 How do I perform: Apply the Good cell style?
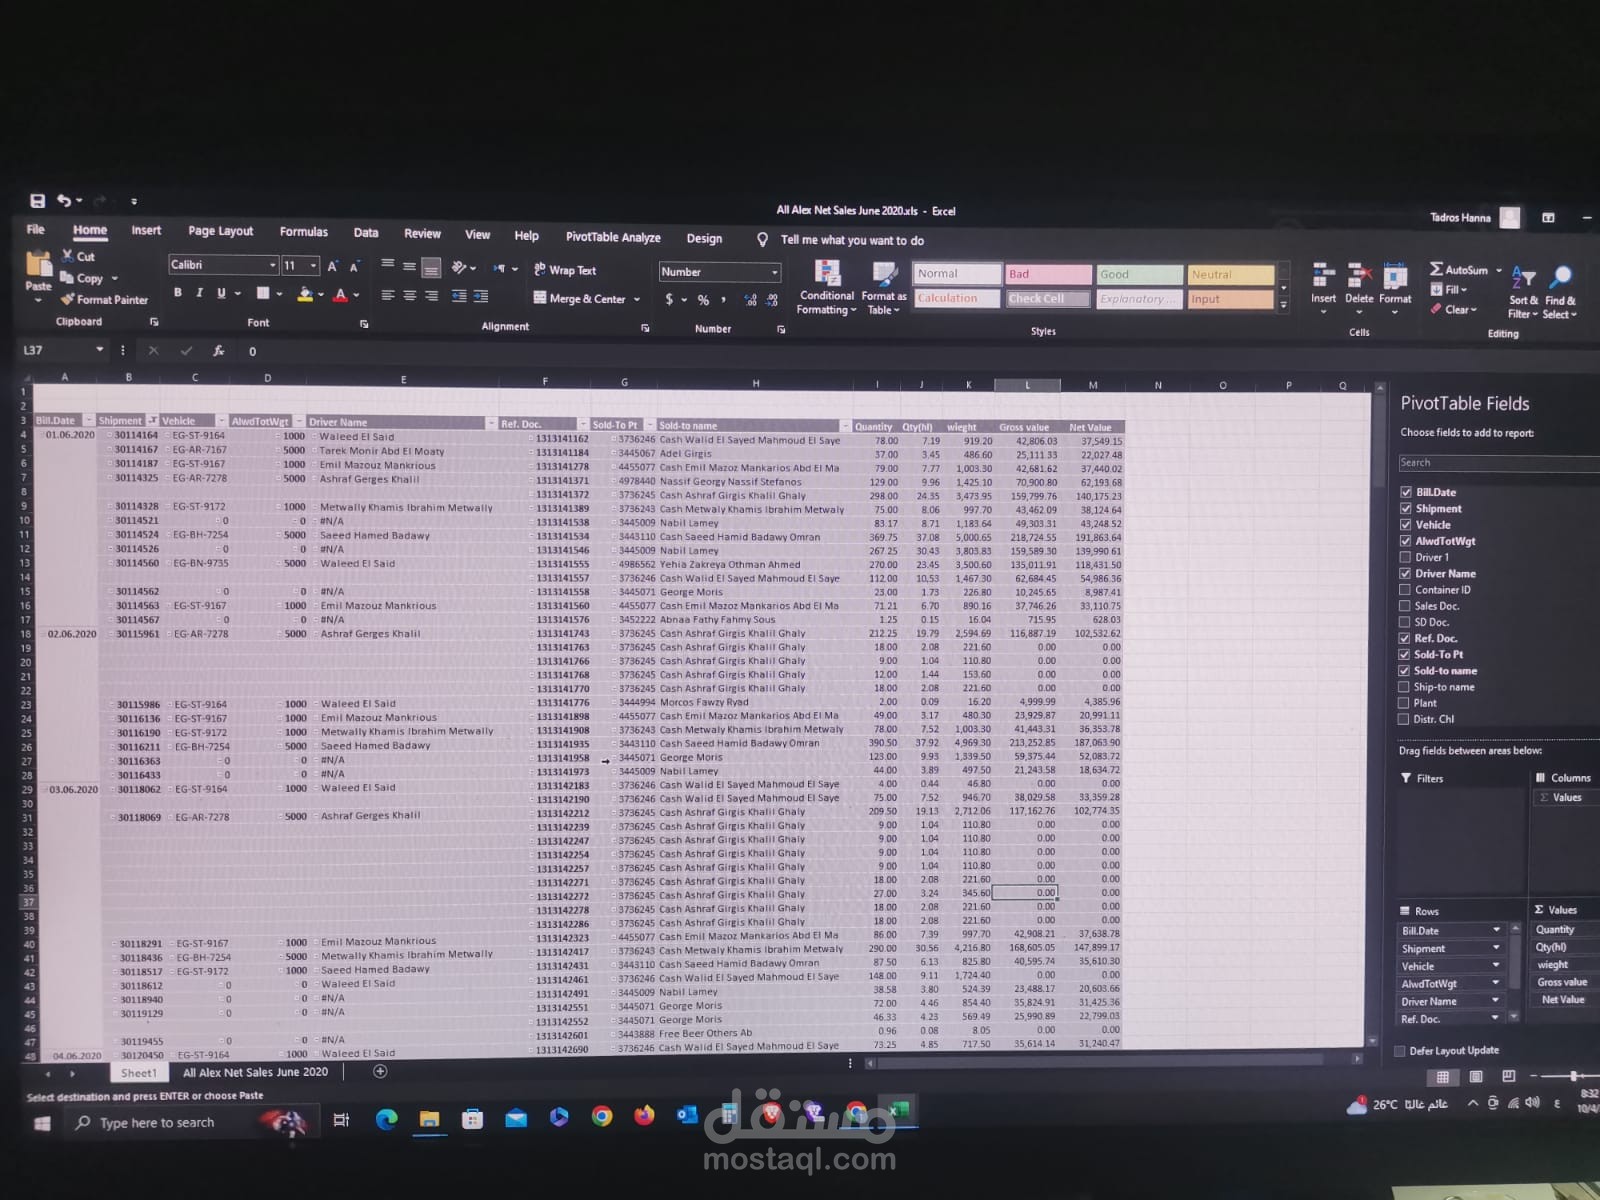point(1138,275)
